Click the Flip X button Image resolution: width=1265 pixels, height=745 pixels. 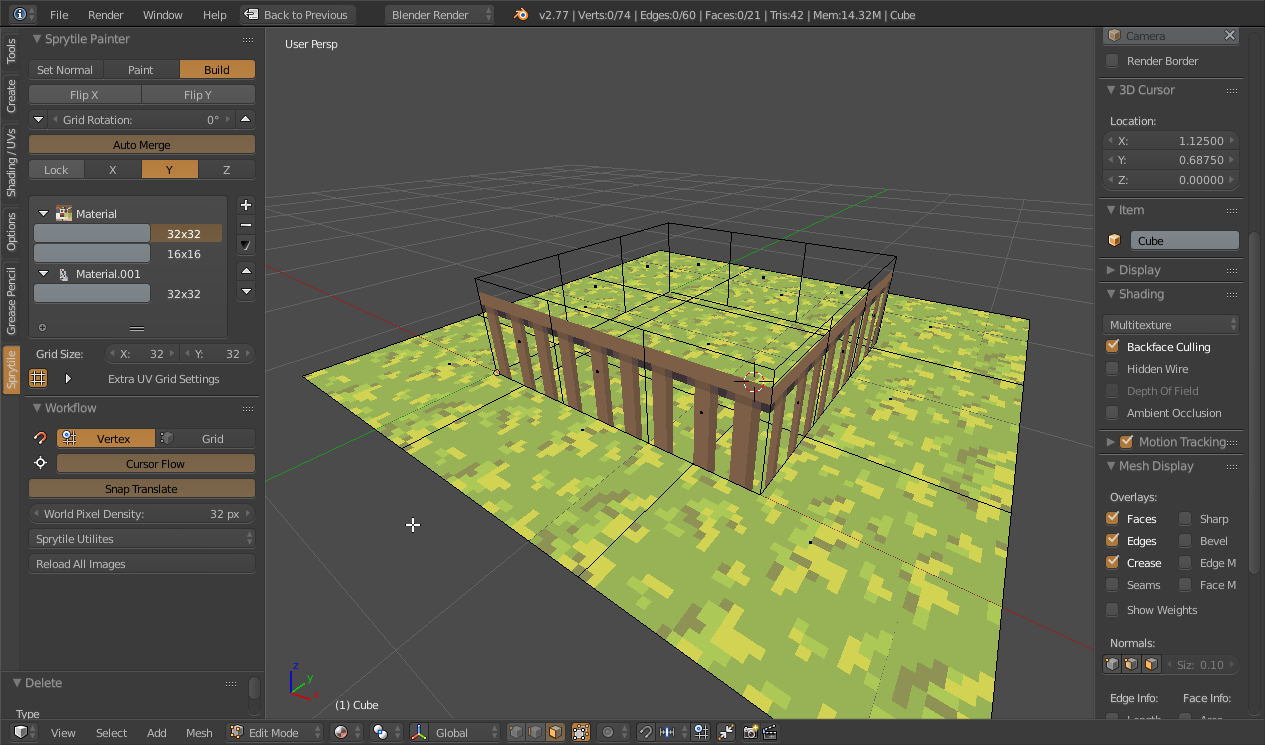(x=85, y=95)
